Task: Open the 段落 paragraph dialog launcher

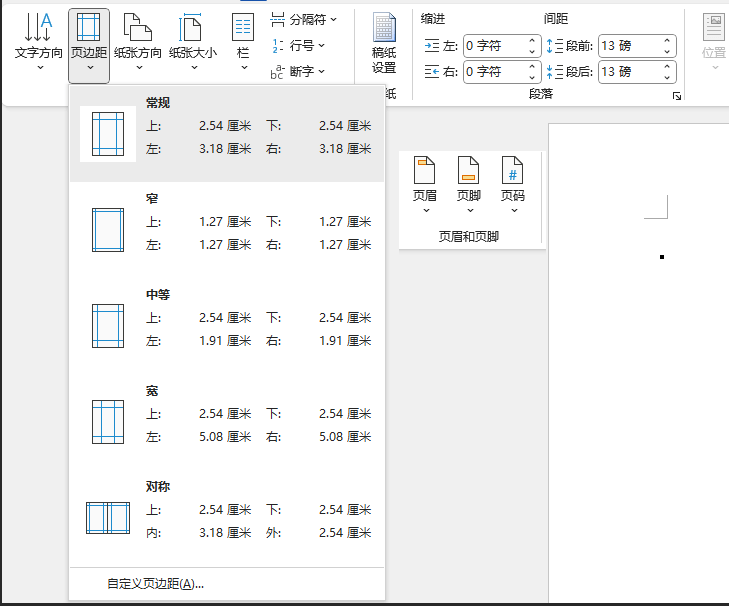Action: click(677, 96)
